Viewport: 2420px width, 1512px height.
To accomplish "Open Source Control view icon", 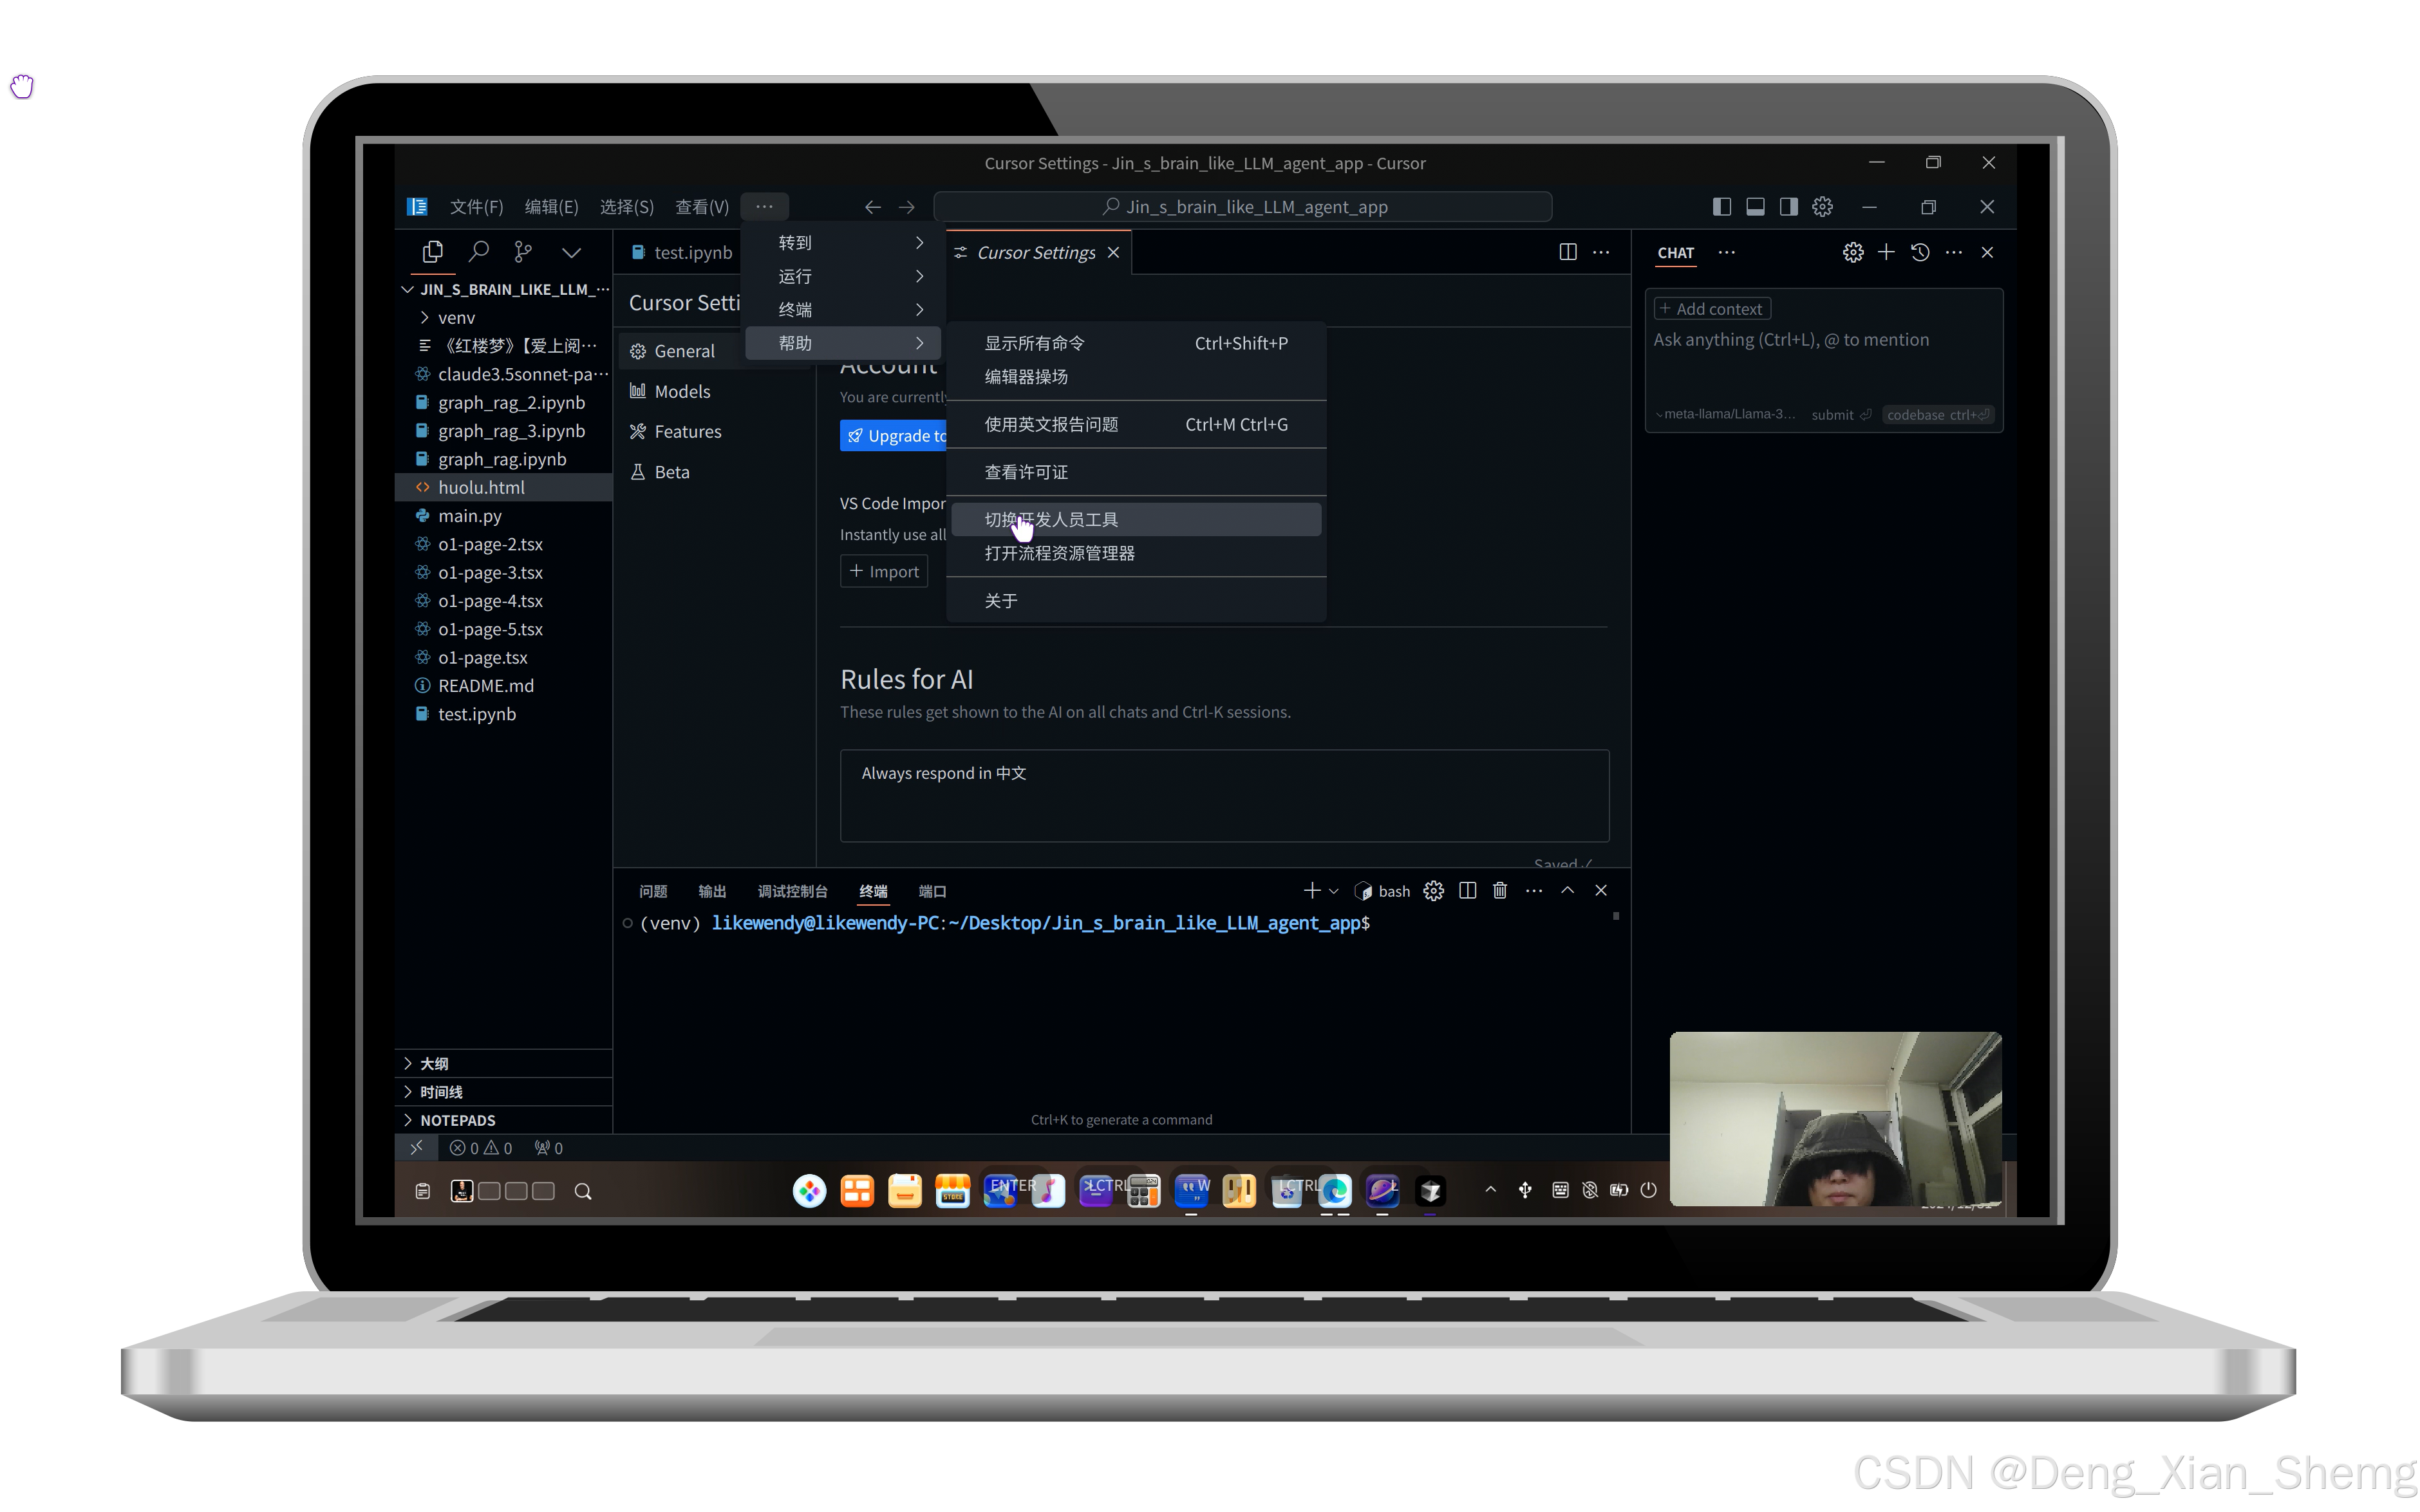I will pyautogui.click(x=523, y=252).
